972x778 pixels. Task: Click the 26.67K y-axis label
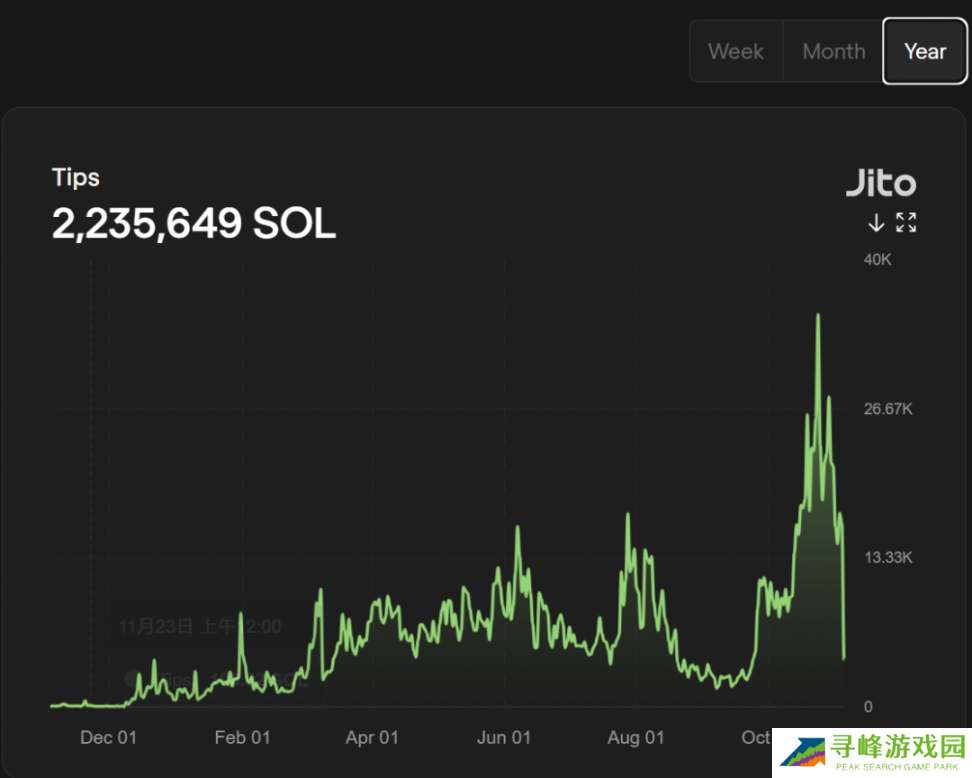coord(888,409)
